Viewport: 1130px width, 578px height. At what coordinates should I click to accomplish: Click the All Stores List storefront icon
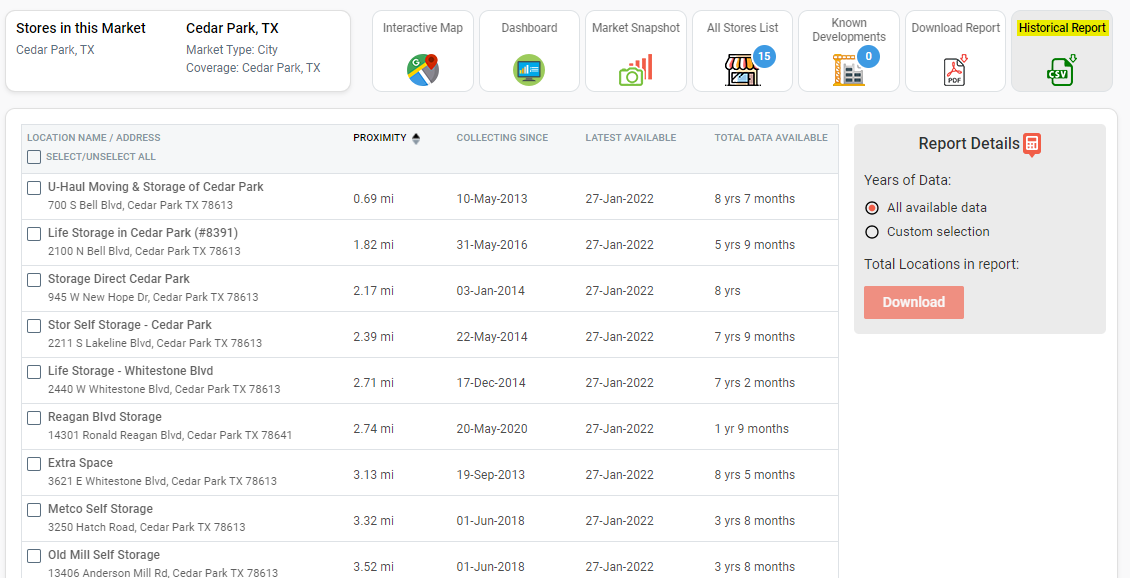(x=742, y=72)
